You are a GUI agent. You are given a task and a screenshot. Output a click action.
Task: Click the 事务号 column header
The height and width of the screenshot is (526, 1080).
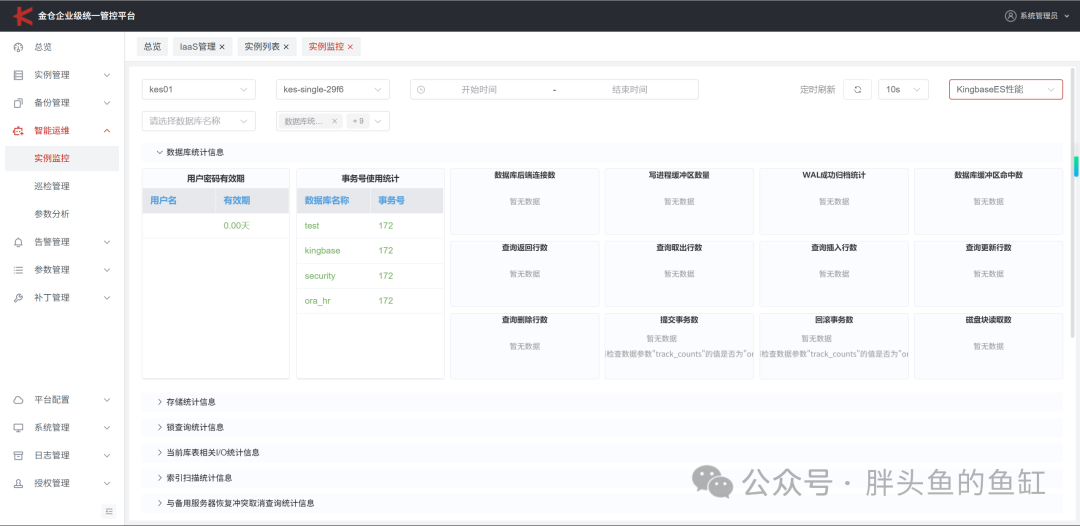[x=406, y=200]
